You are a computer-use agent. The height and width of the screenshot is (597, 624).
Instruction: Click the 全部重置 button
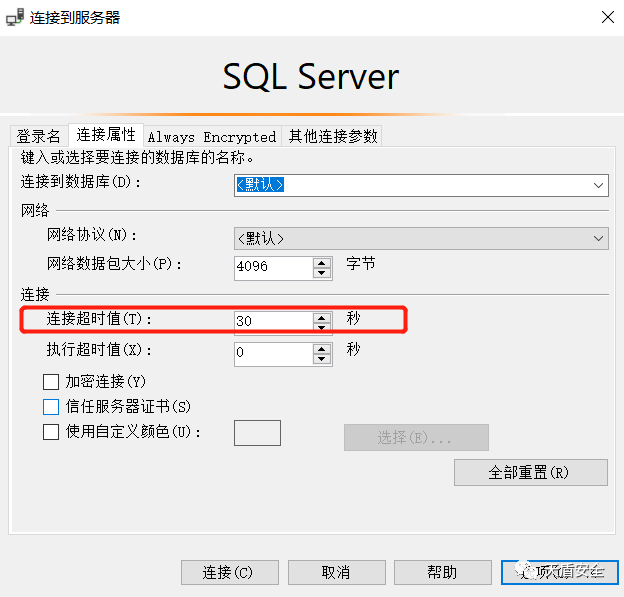pos(530,472)
